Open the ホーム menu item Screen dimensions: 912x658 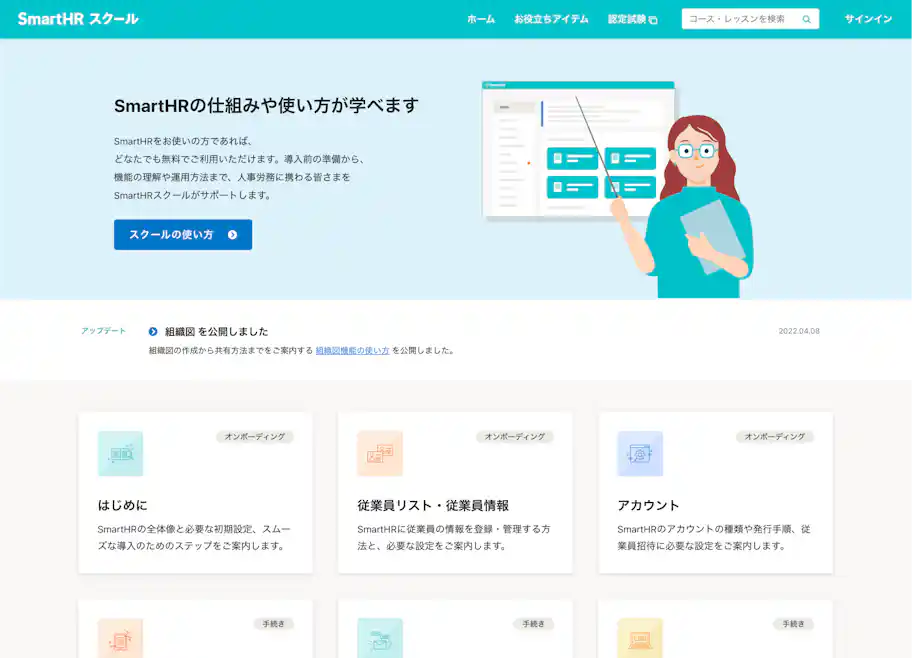pyautogui.click(x=481, y=18)
